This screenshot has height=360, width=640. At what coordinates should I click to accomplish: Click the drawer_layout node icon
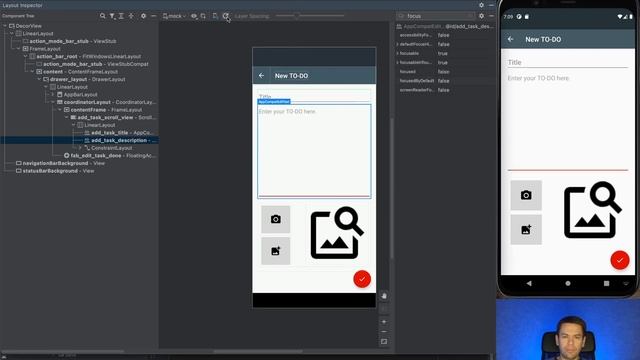tap(46, 79)
